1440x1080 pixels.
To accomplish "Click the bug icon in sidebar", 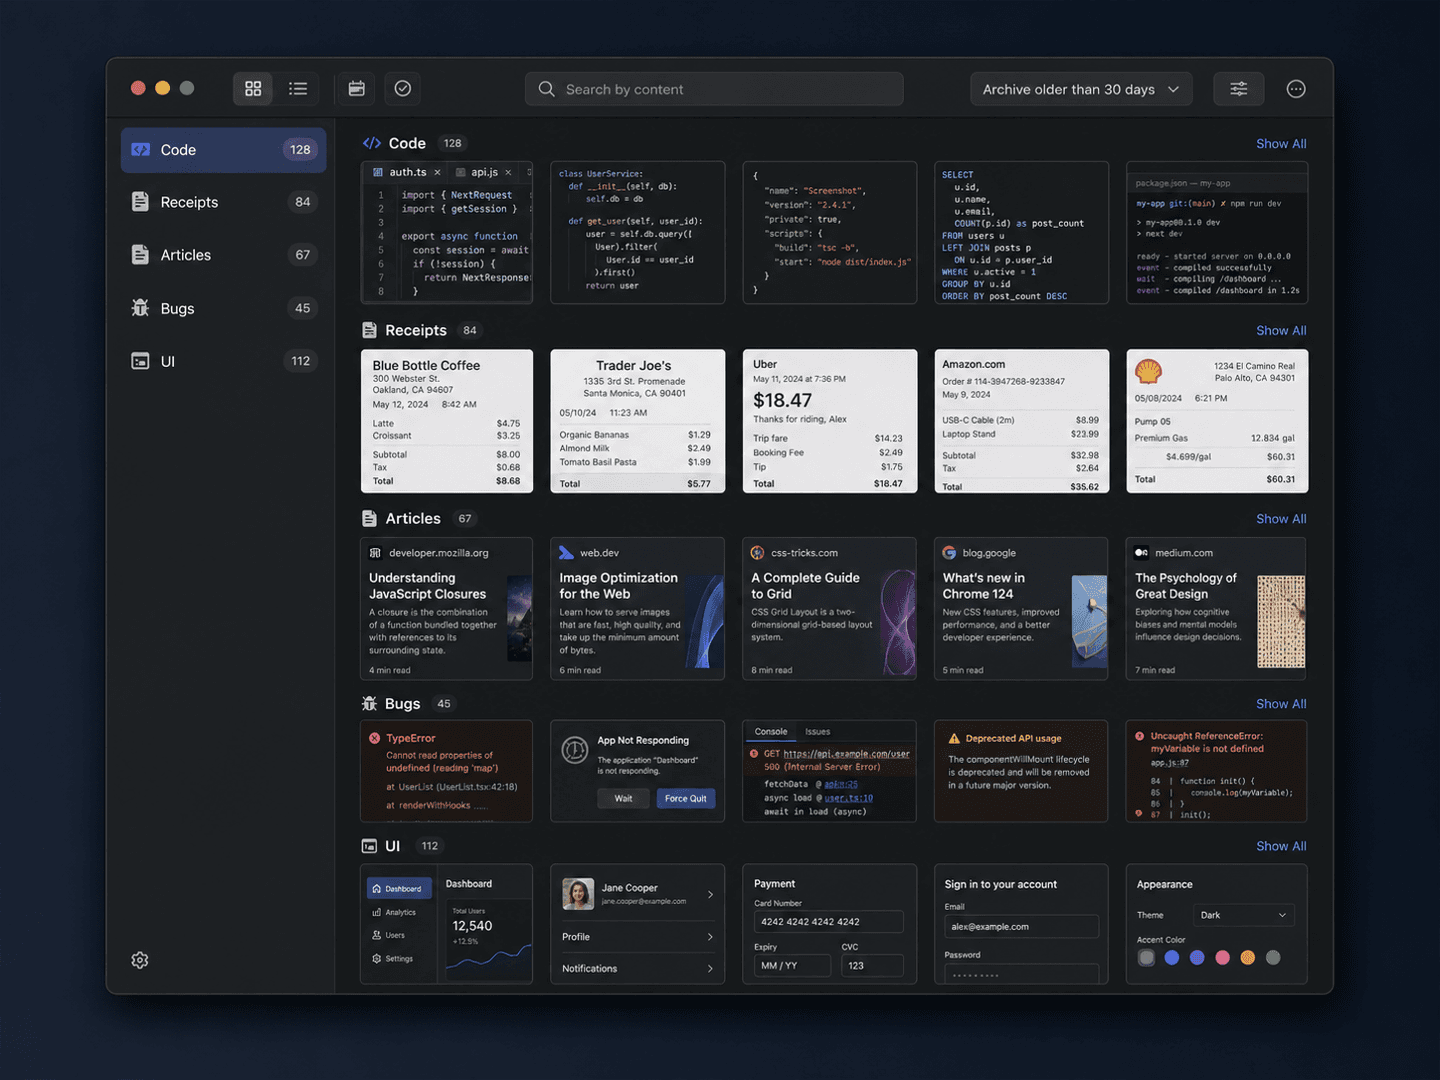I will 140,308.
